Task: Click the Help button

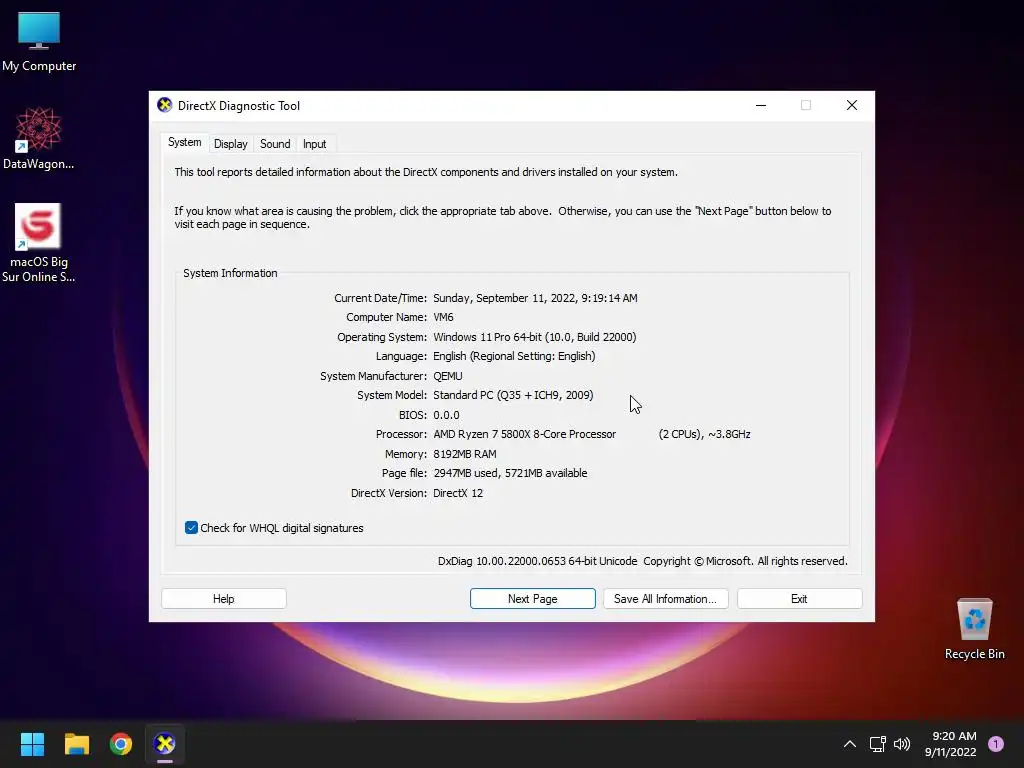Action: (223, 599)
